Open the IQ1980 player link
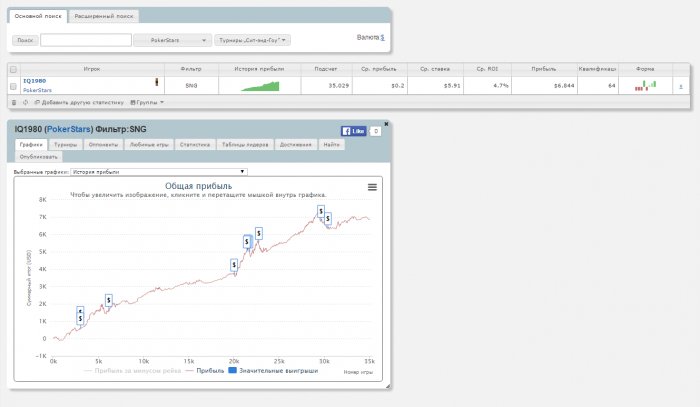This screenshot has height=407, width=700. pyautogui.click(x=34, y=81)
